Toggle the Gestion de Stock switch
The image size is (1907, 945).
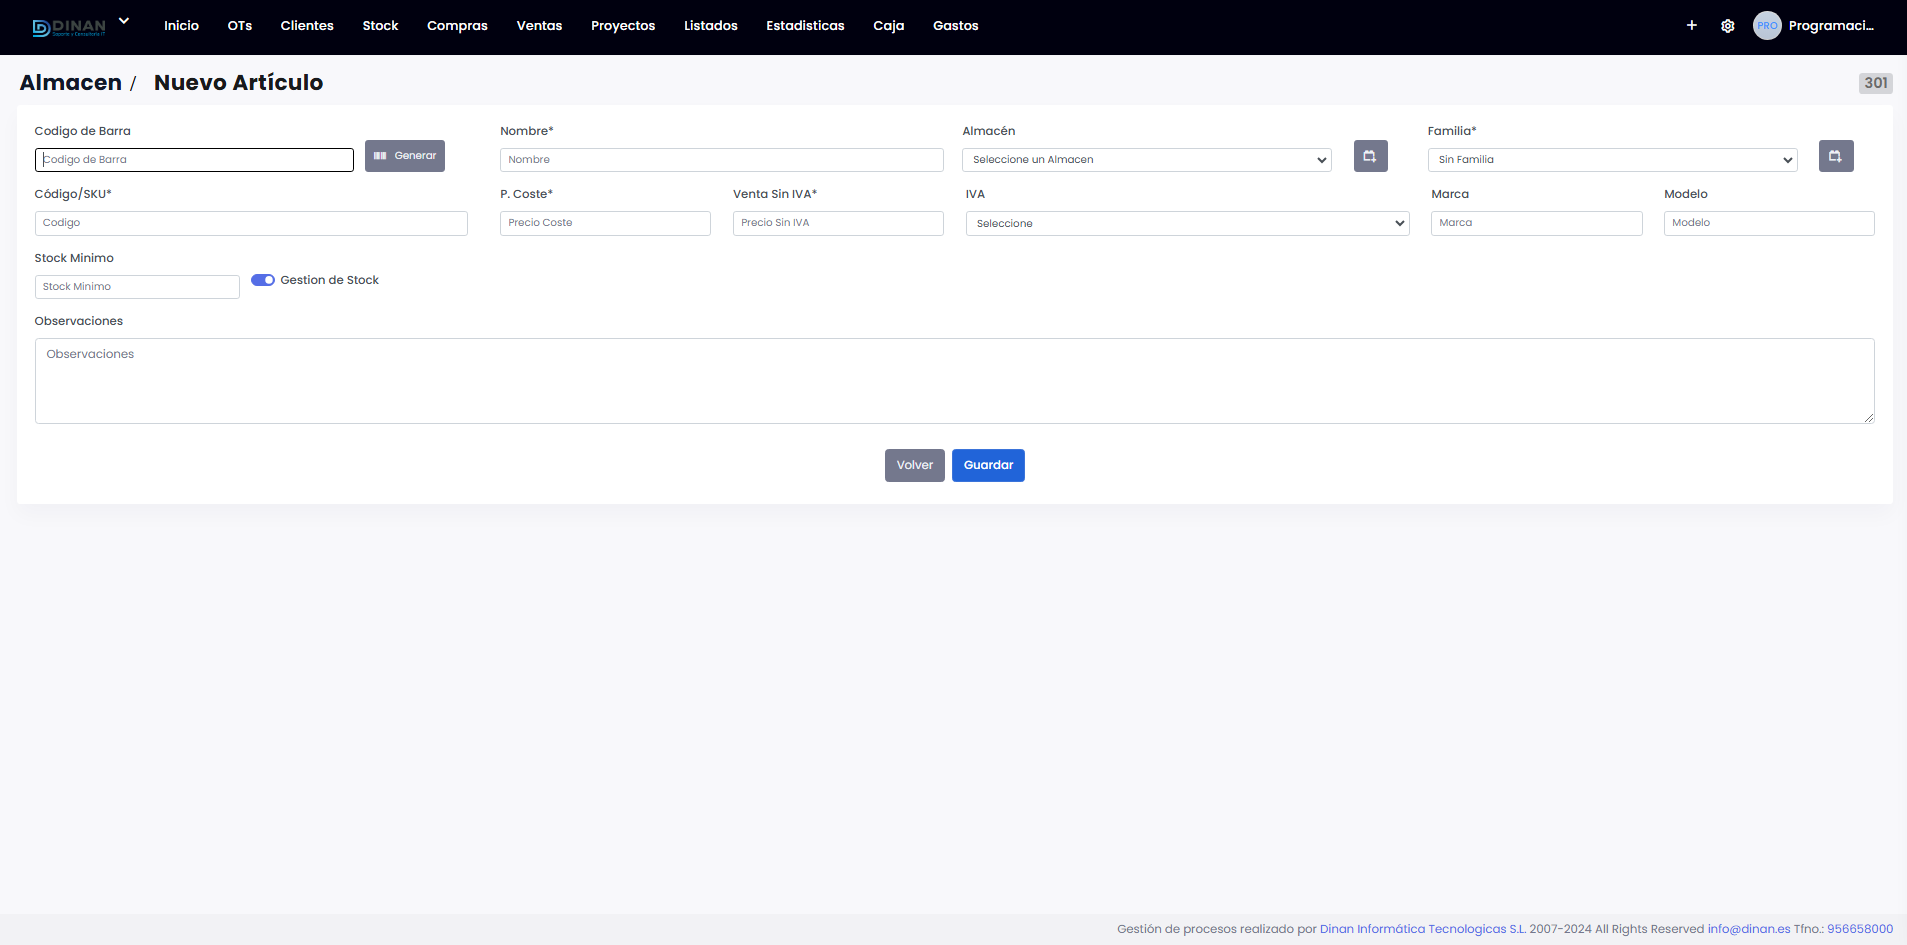263,280
